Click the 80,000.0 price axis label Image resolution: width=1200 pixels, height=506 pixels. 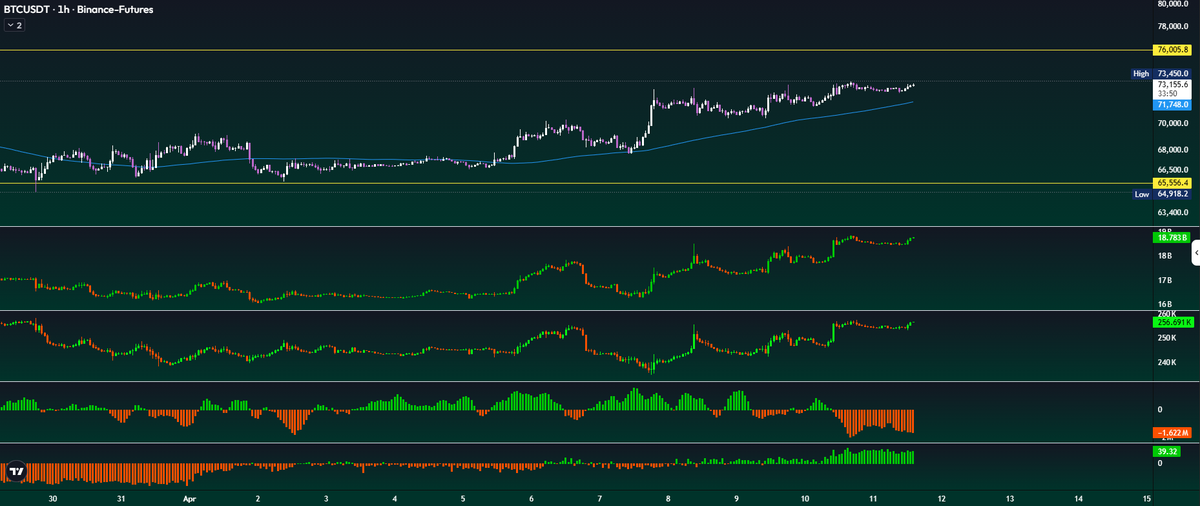click(1173, 4)
